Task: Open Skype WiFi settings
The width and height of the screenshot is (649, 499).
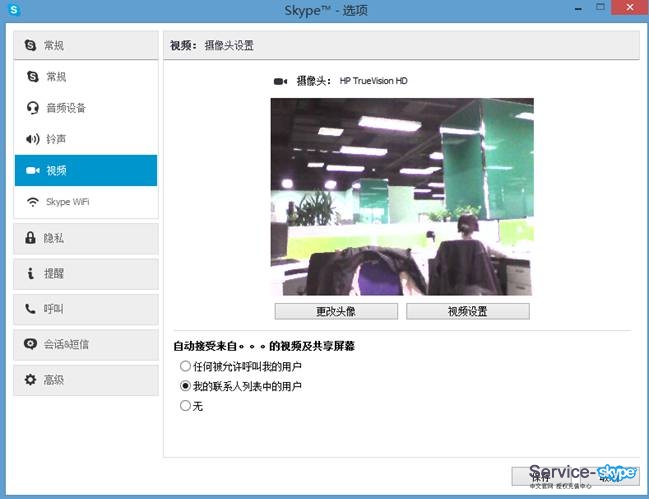Action: tap(86, 202)
